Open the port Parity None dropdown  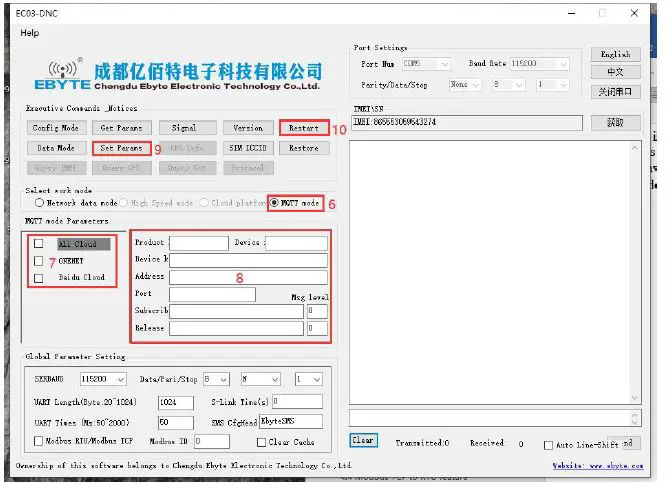(465, 85)
